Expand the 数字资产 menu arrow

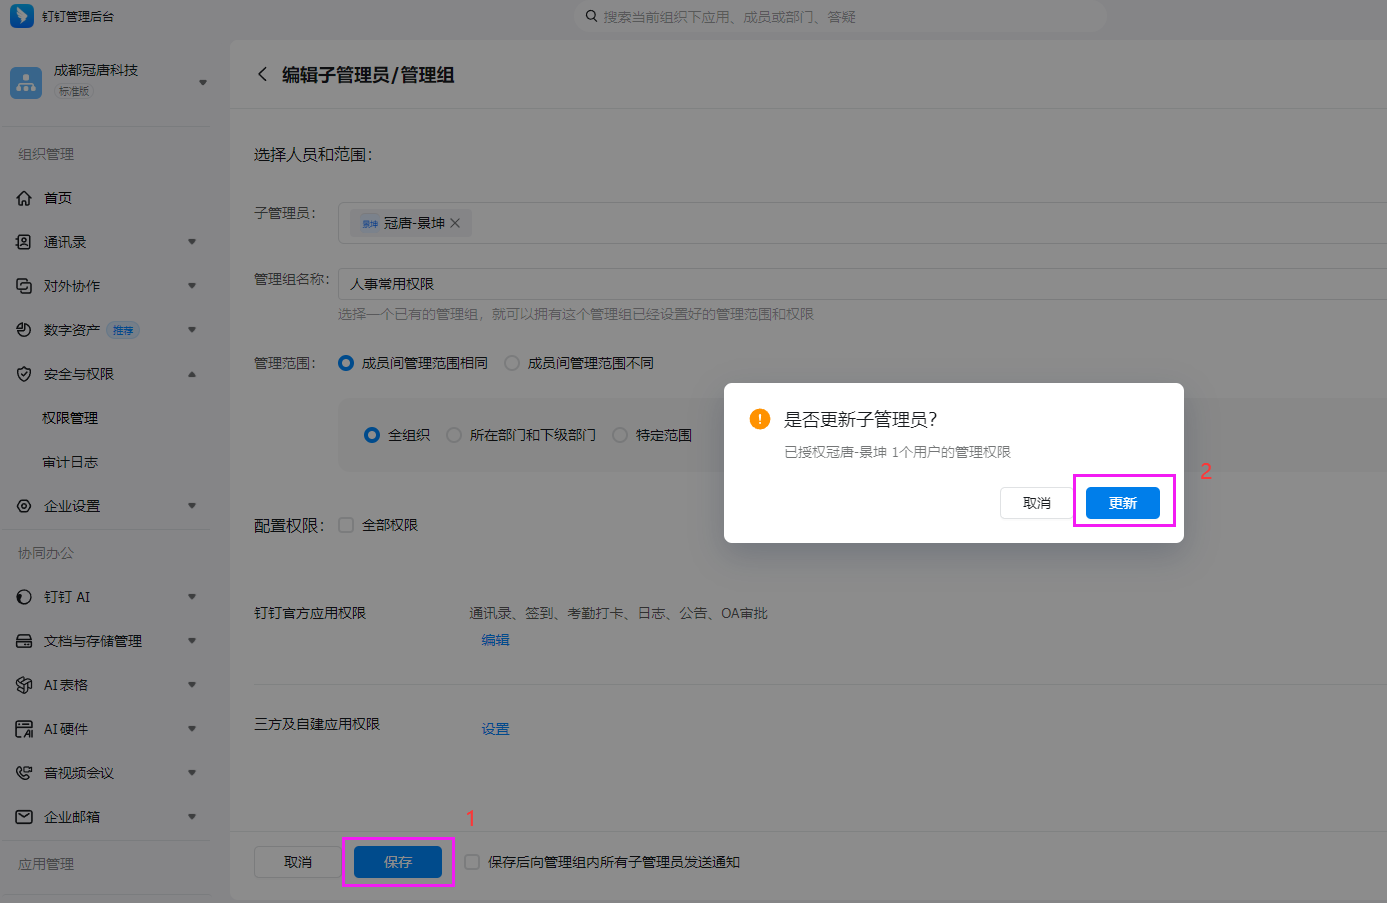pyautogui.click(x=192, y=330)
